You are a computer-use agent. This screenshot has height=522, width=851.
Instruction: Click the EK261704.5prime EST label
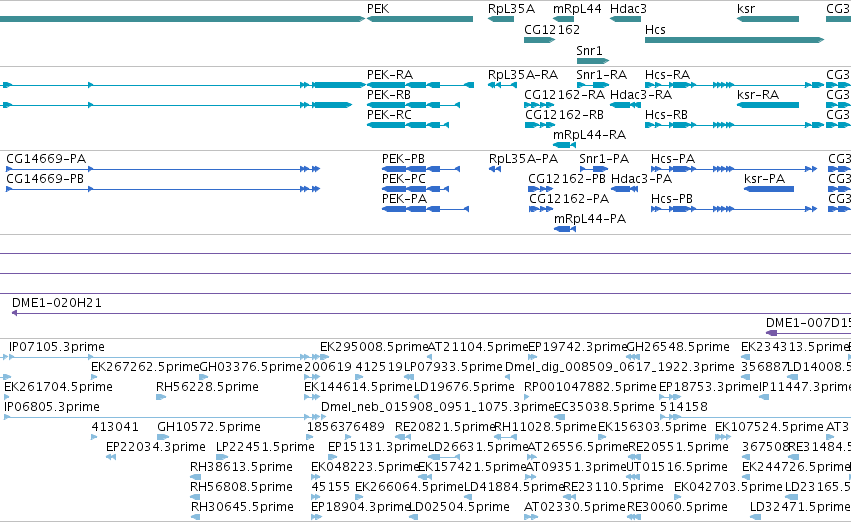click(58, 387)
